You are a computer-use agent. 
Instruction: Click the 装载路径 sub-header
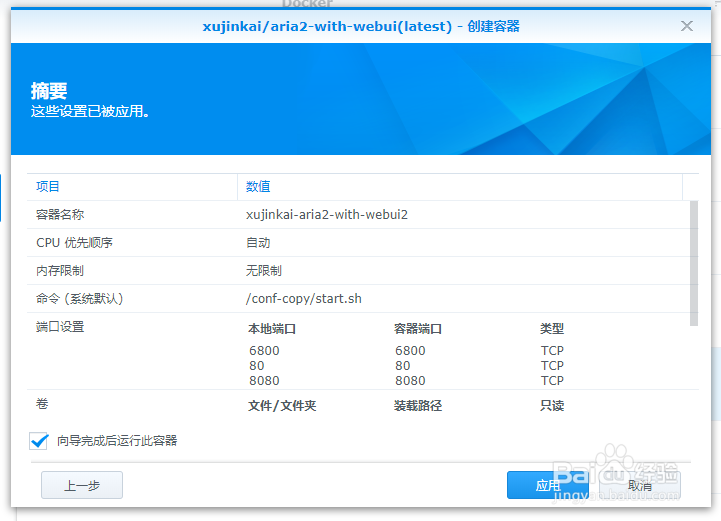pos(418,406)
